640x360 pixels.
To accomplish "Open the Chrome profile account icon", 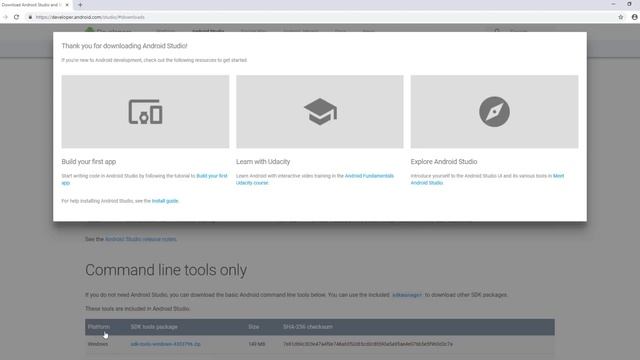I will (635, 17).
